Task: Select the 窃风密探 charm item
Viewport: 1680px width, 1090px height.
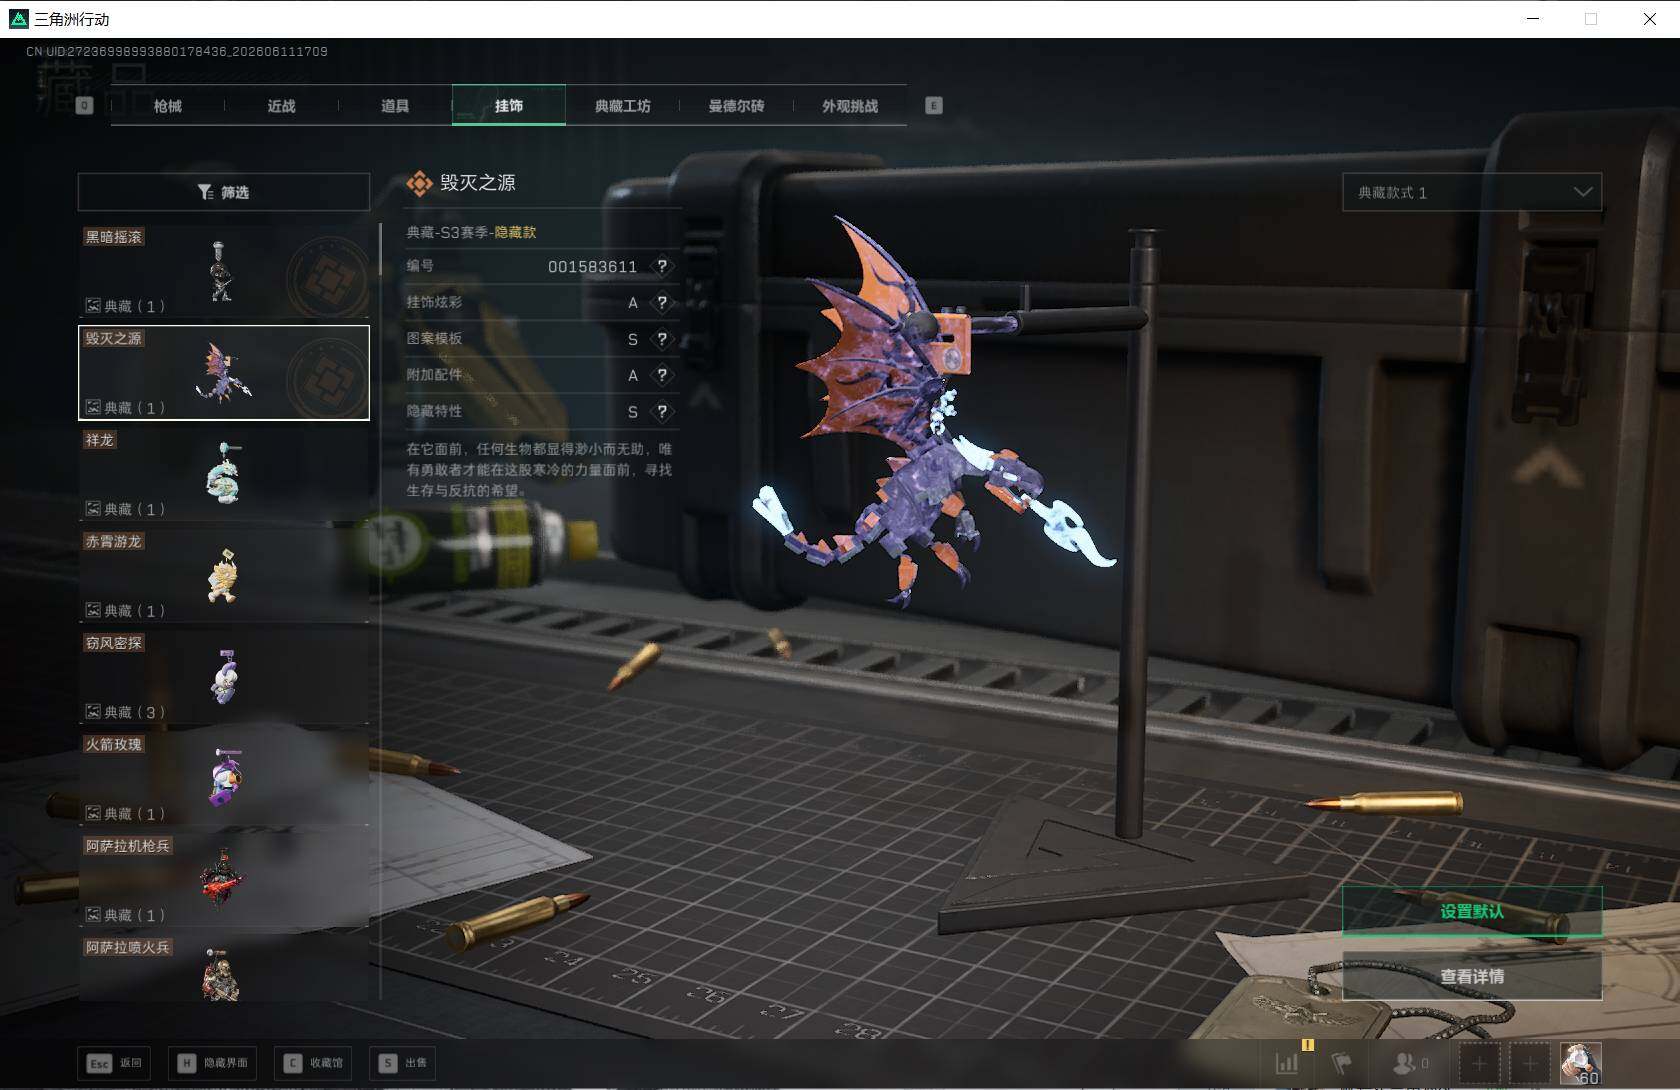Action: pos(224,677)
